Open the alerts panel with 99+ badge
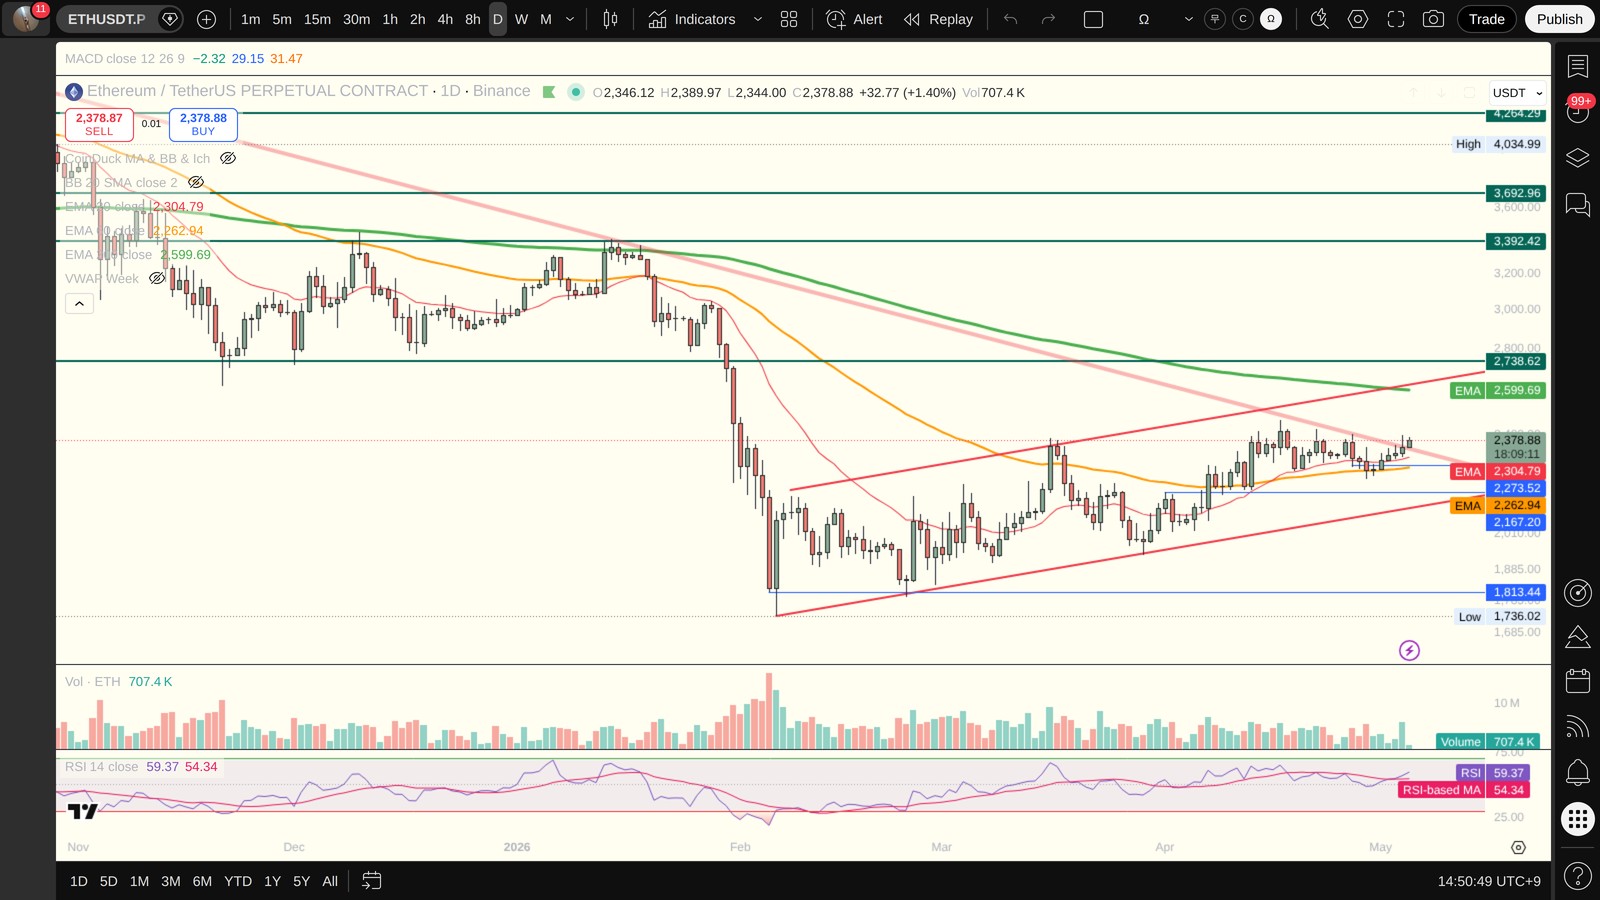The height and width of the screenshot is (900, 1600). click(x=1578, y=112)
